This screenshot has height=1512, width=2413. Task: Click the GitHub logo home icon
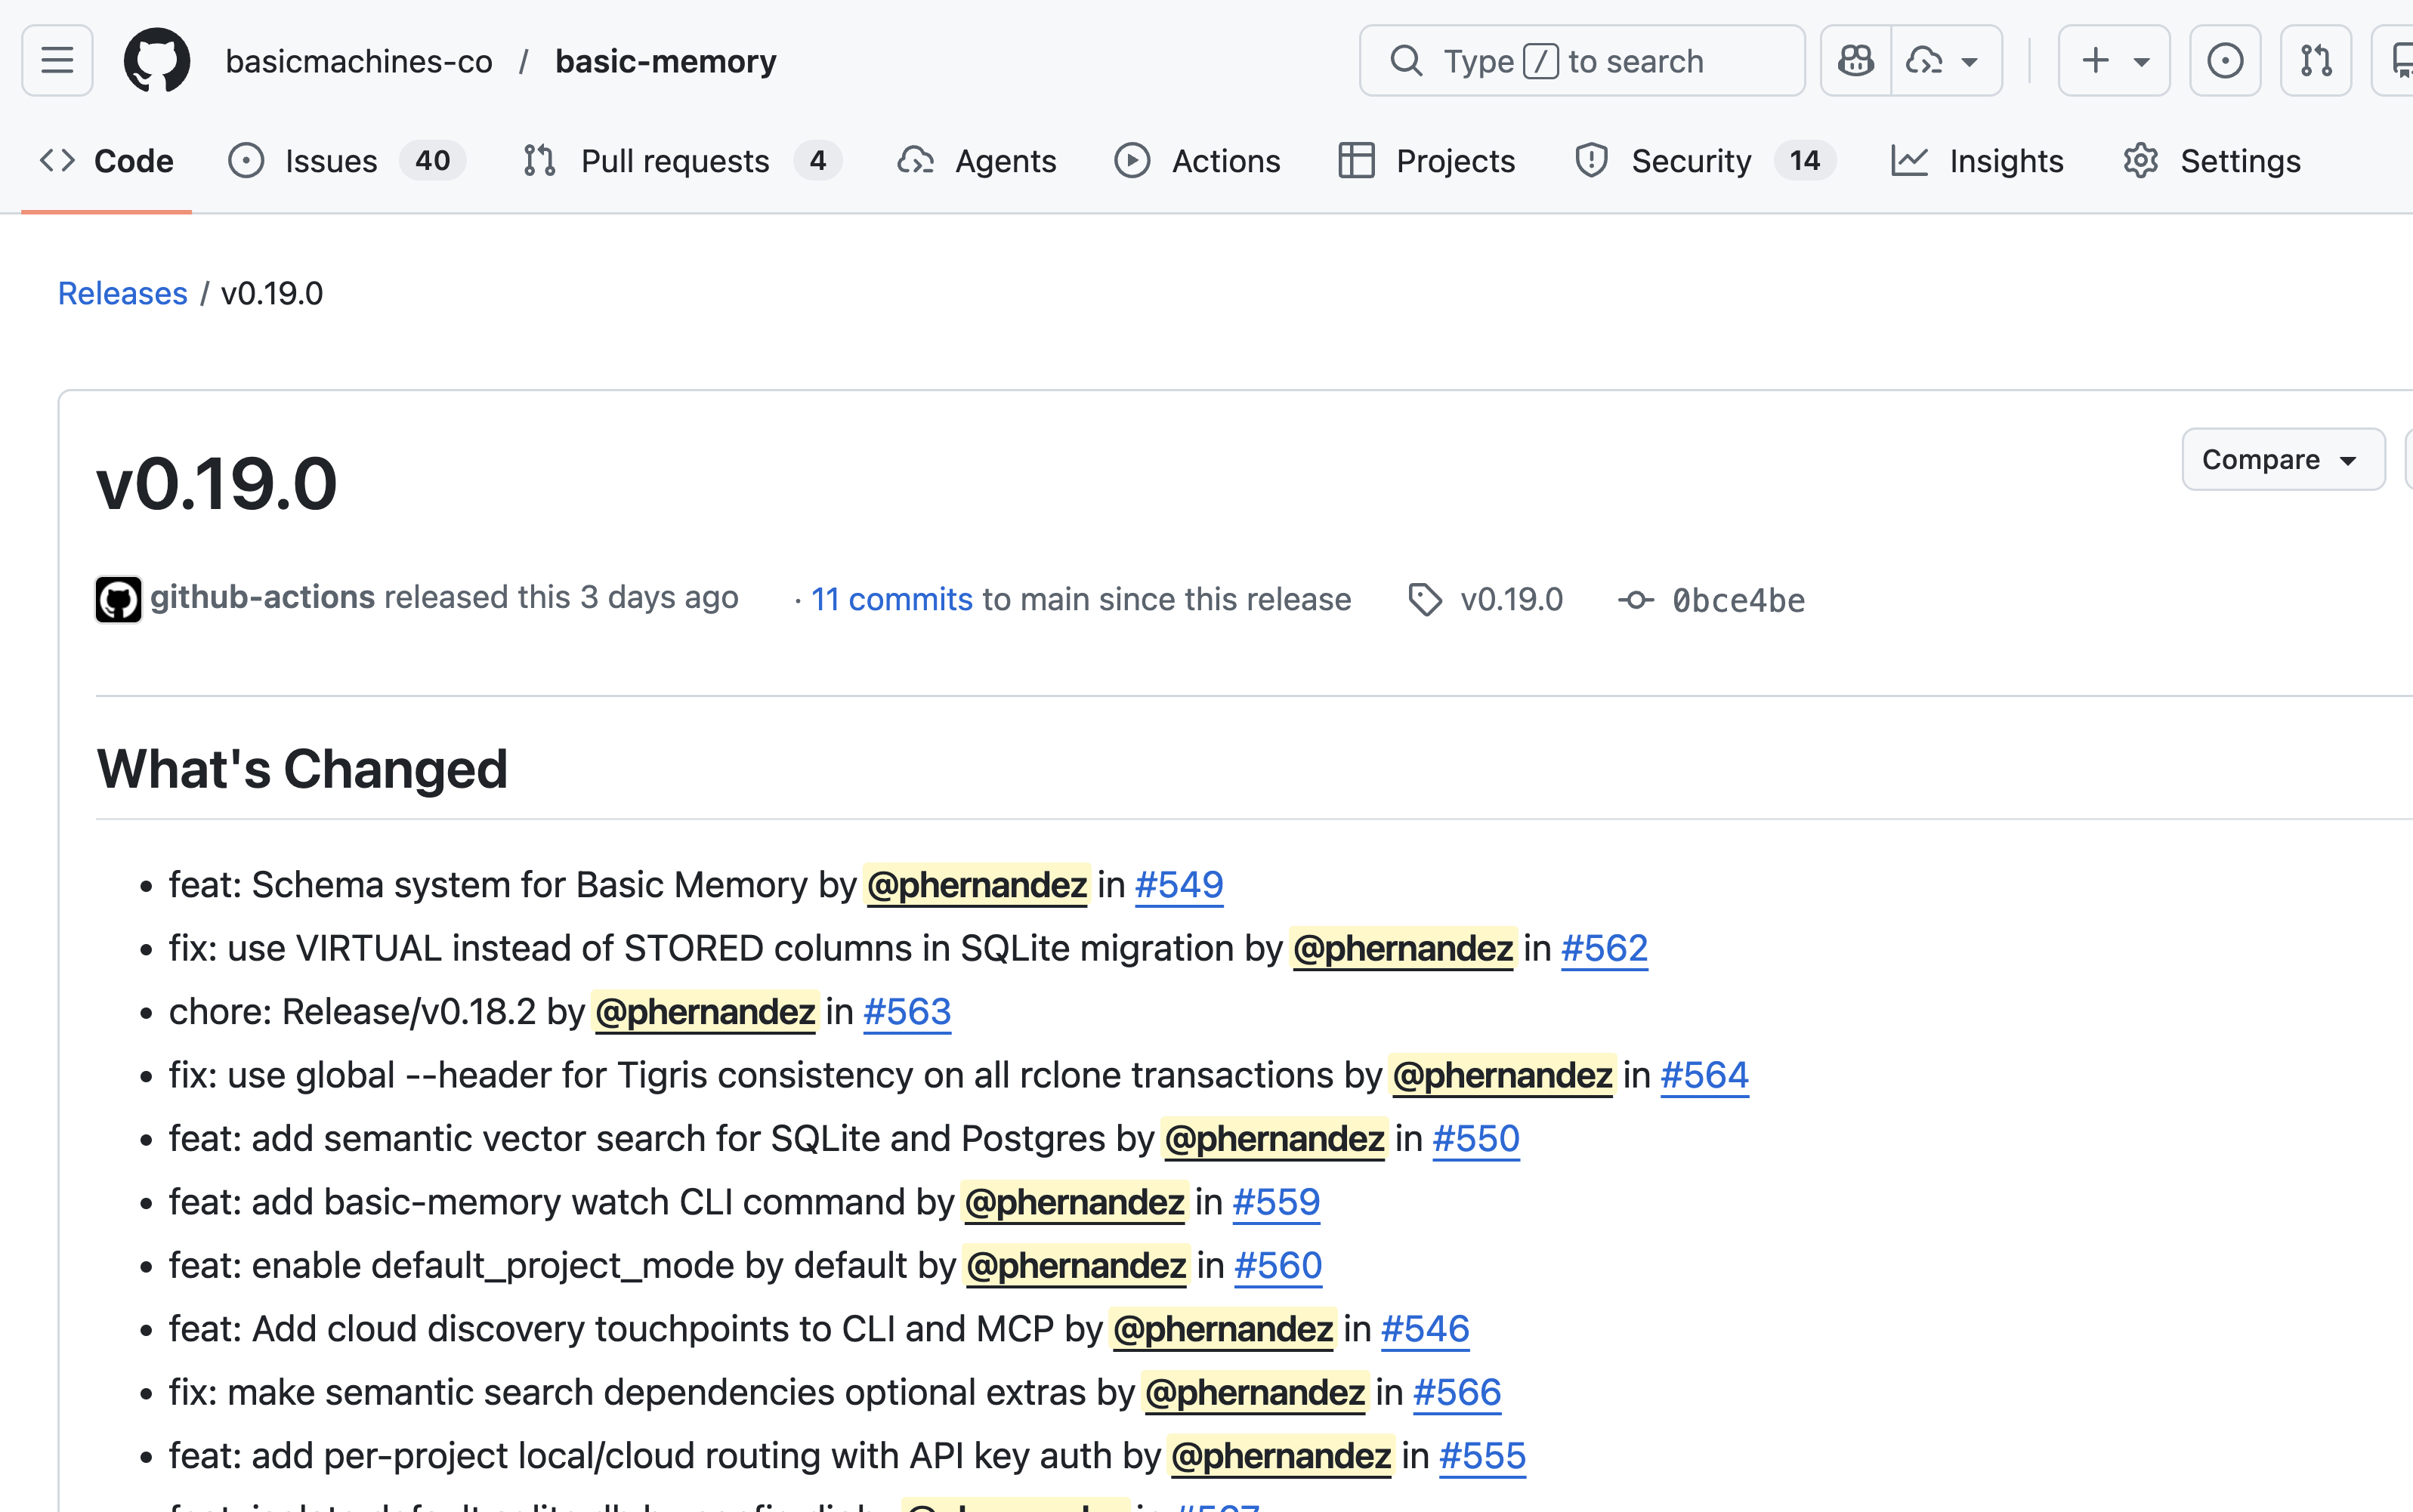(x=157, y=61)
